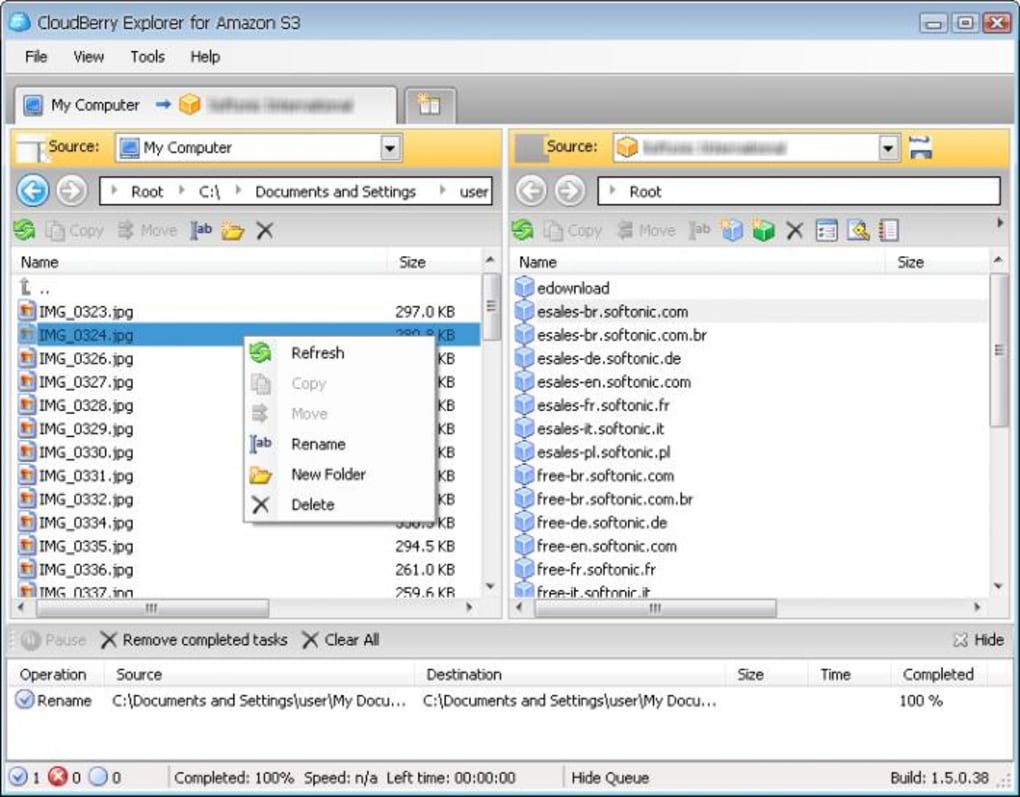Click IMG_0323.jpg file icon

tap(27, 311)
